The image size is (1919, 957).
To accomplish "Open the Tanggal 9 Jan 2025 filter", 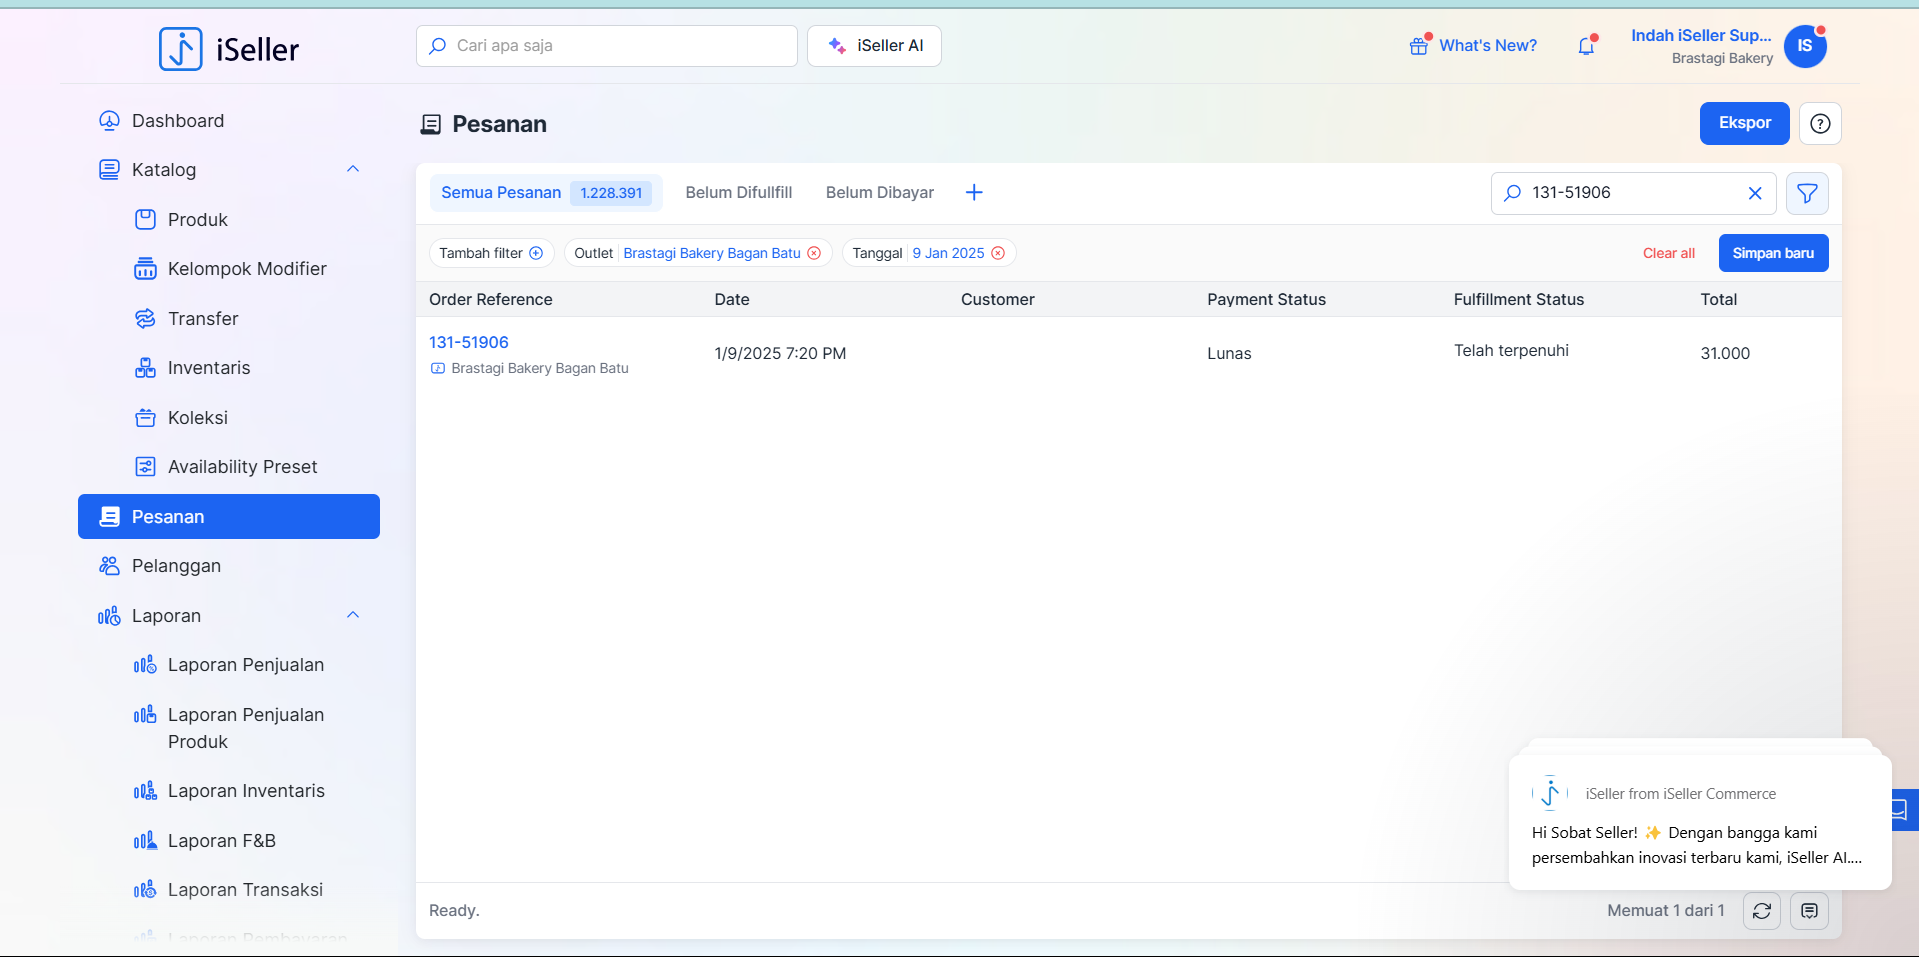I will click(948, 253).
